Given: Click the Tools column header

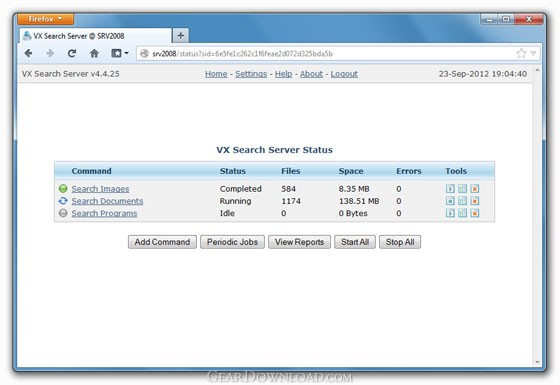Looking at the screenshot, I should pyautogui.click(x=456, y=171).
